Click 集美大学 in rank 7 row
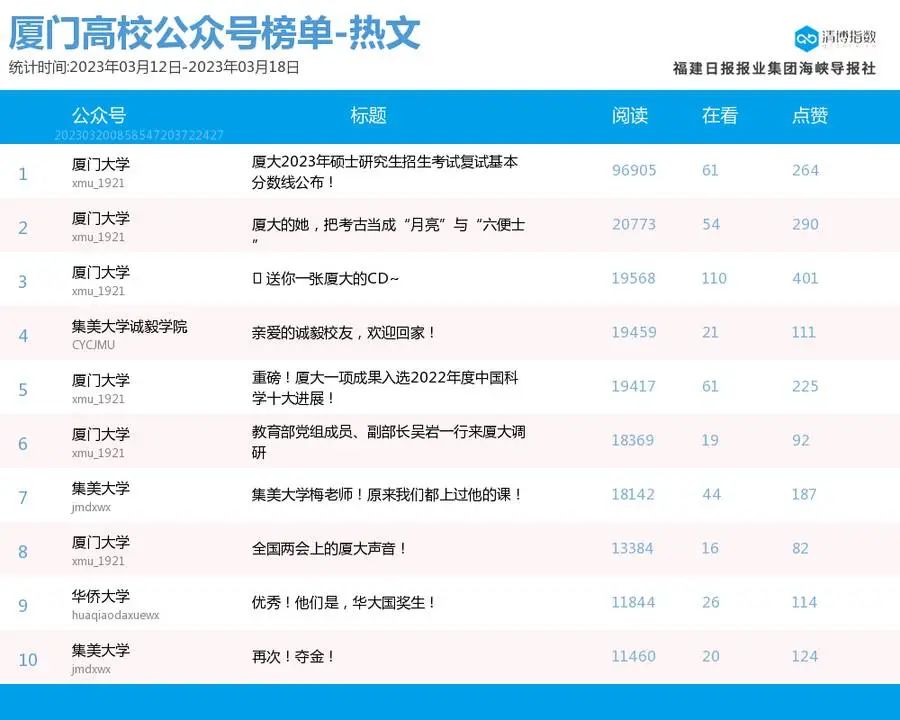The image size is (900, 720). [x=101, y=489]
